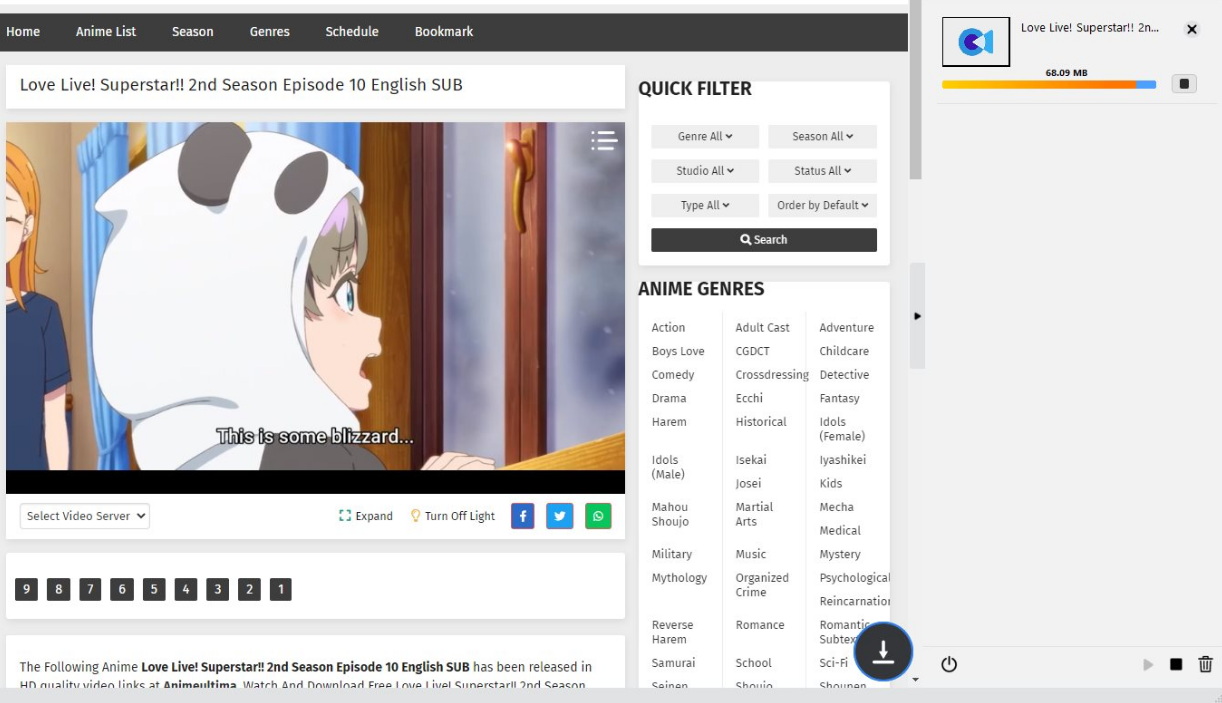Collapse the downloader side panel arrow
This screenshot has height=703, width=1222.
pyautogui.click(x=917, y=316)
